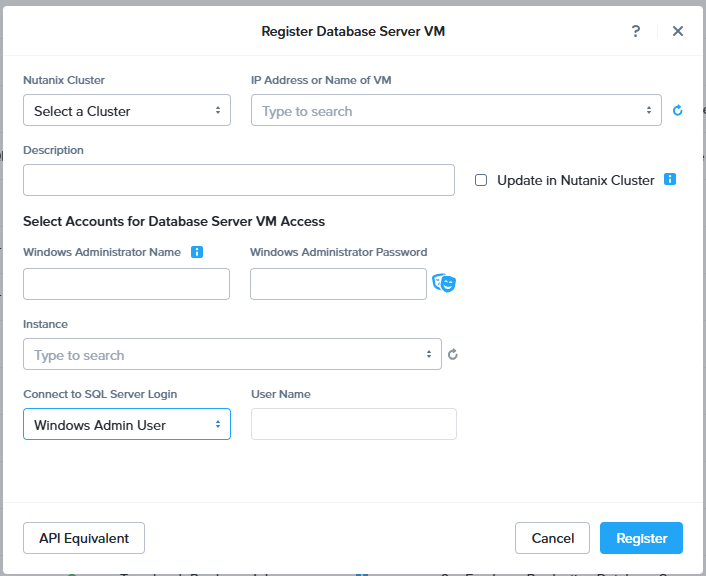
Task: Open the Select a Cluster dropdown
Action: click(x=127, y=111)
